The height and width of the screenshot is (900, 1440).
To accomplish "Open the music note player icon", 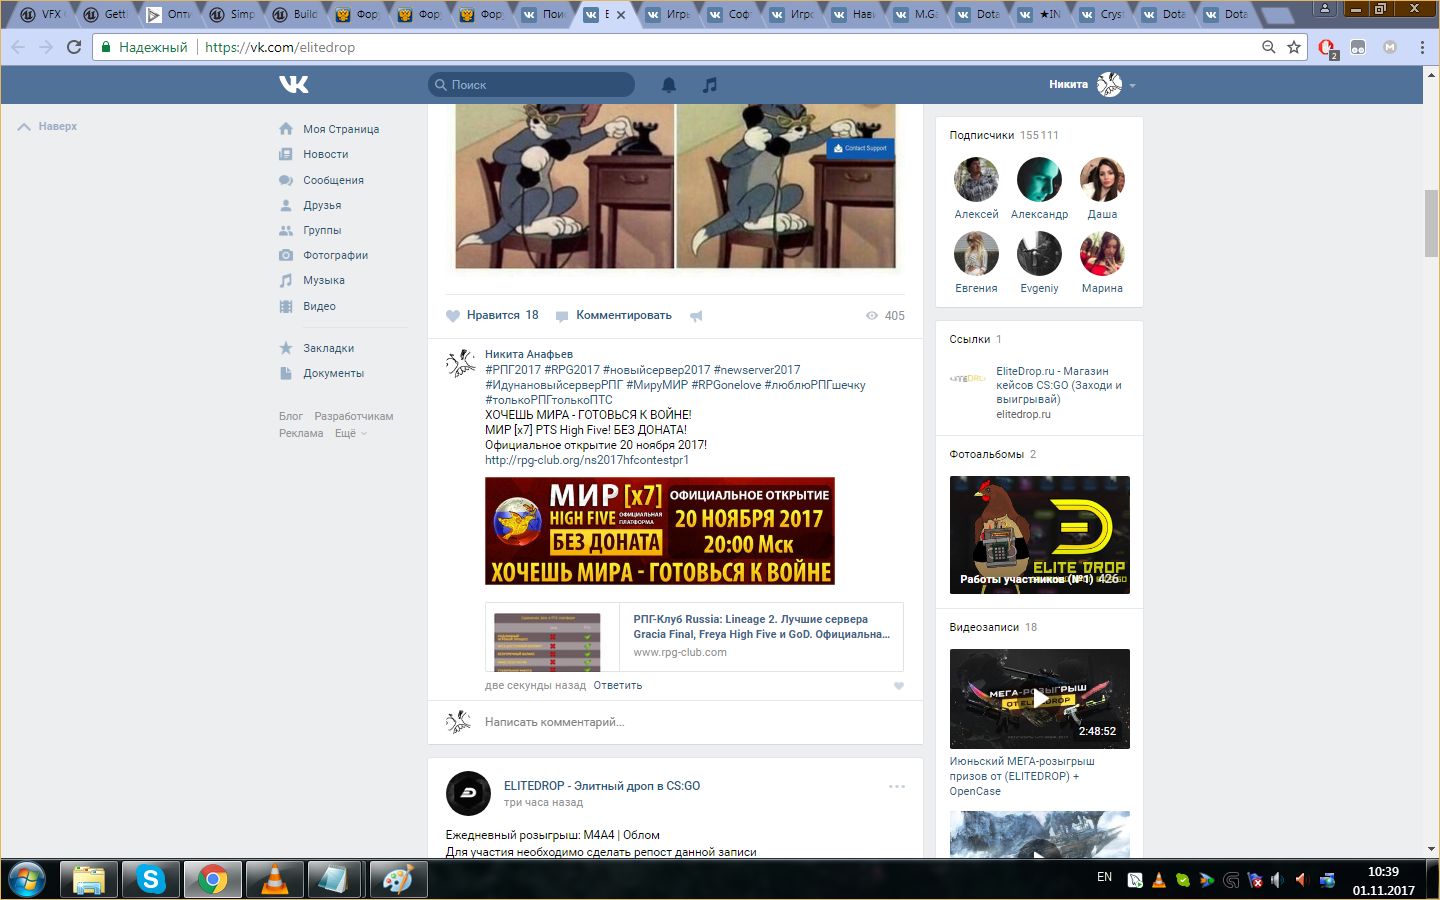I will 710,85.
